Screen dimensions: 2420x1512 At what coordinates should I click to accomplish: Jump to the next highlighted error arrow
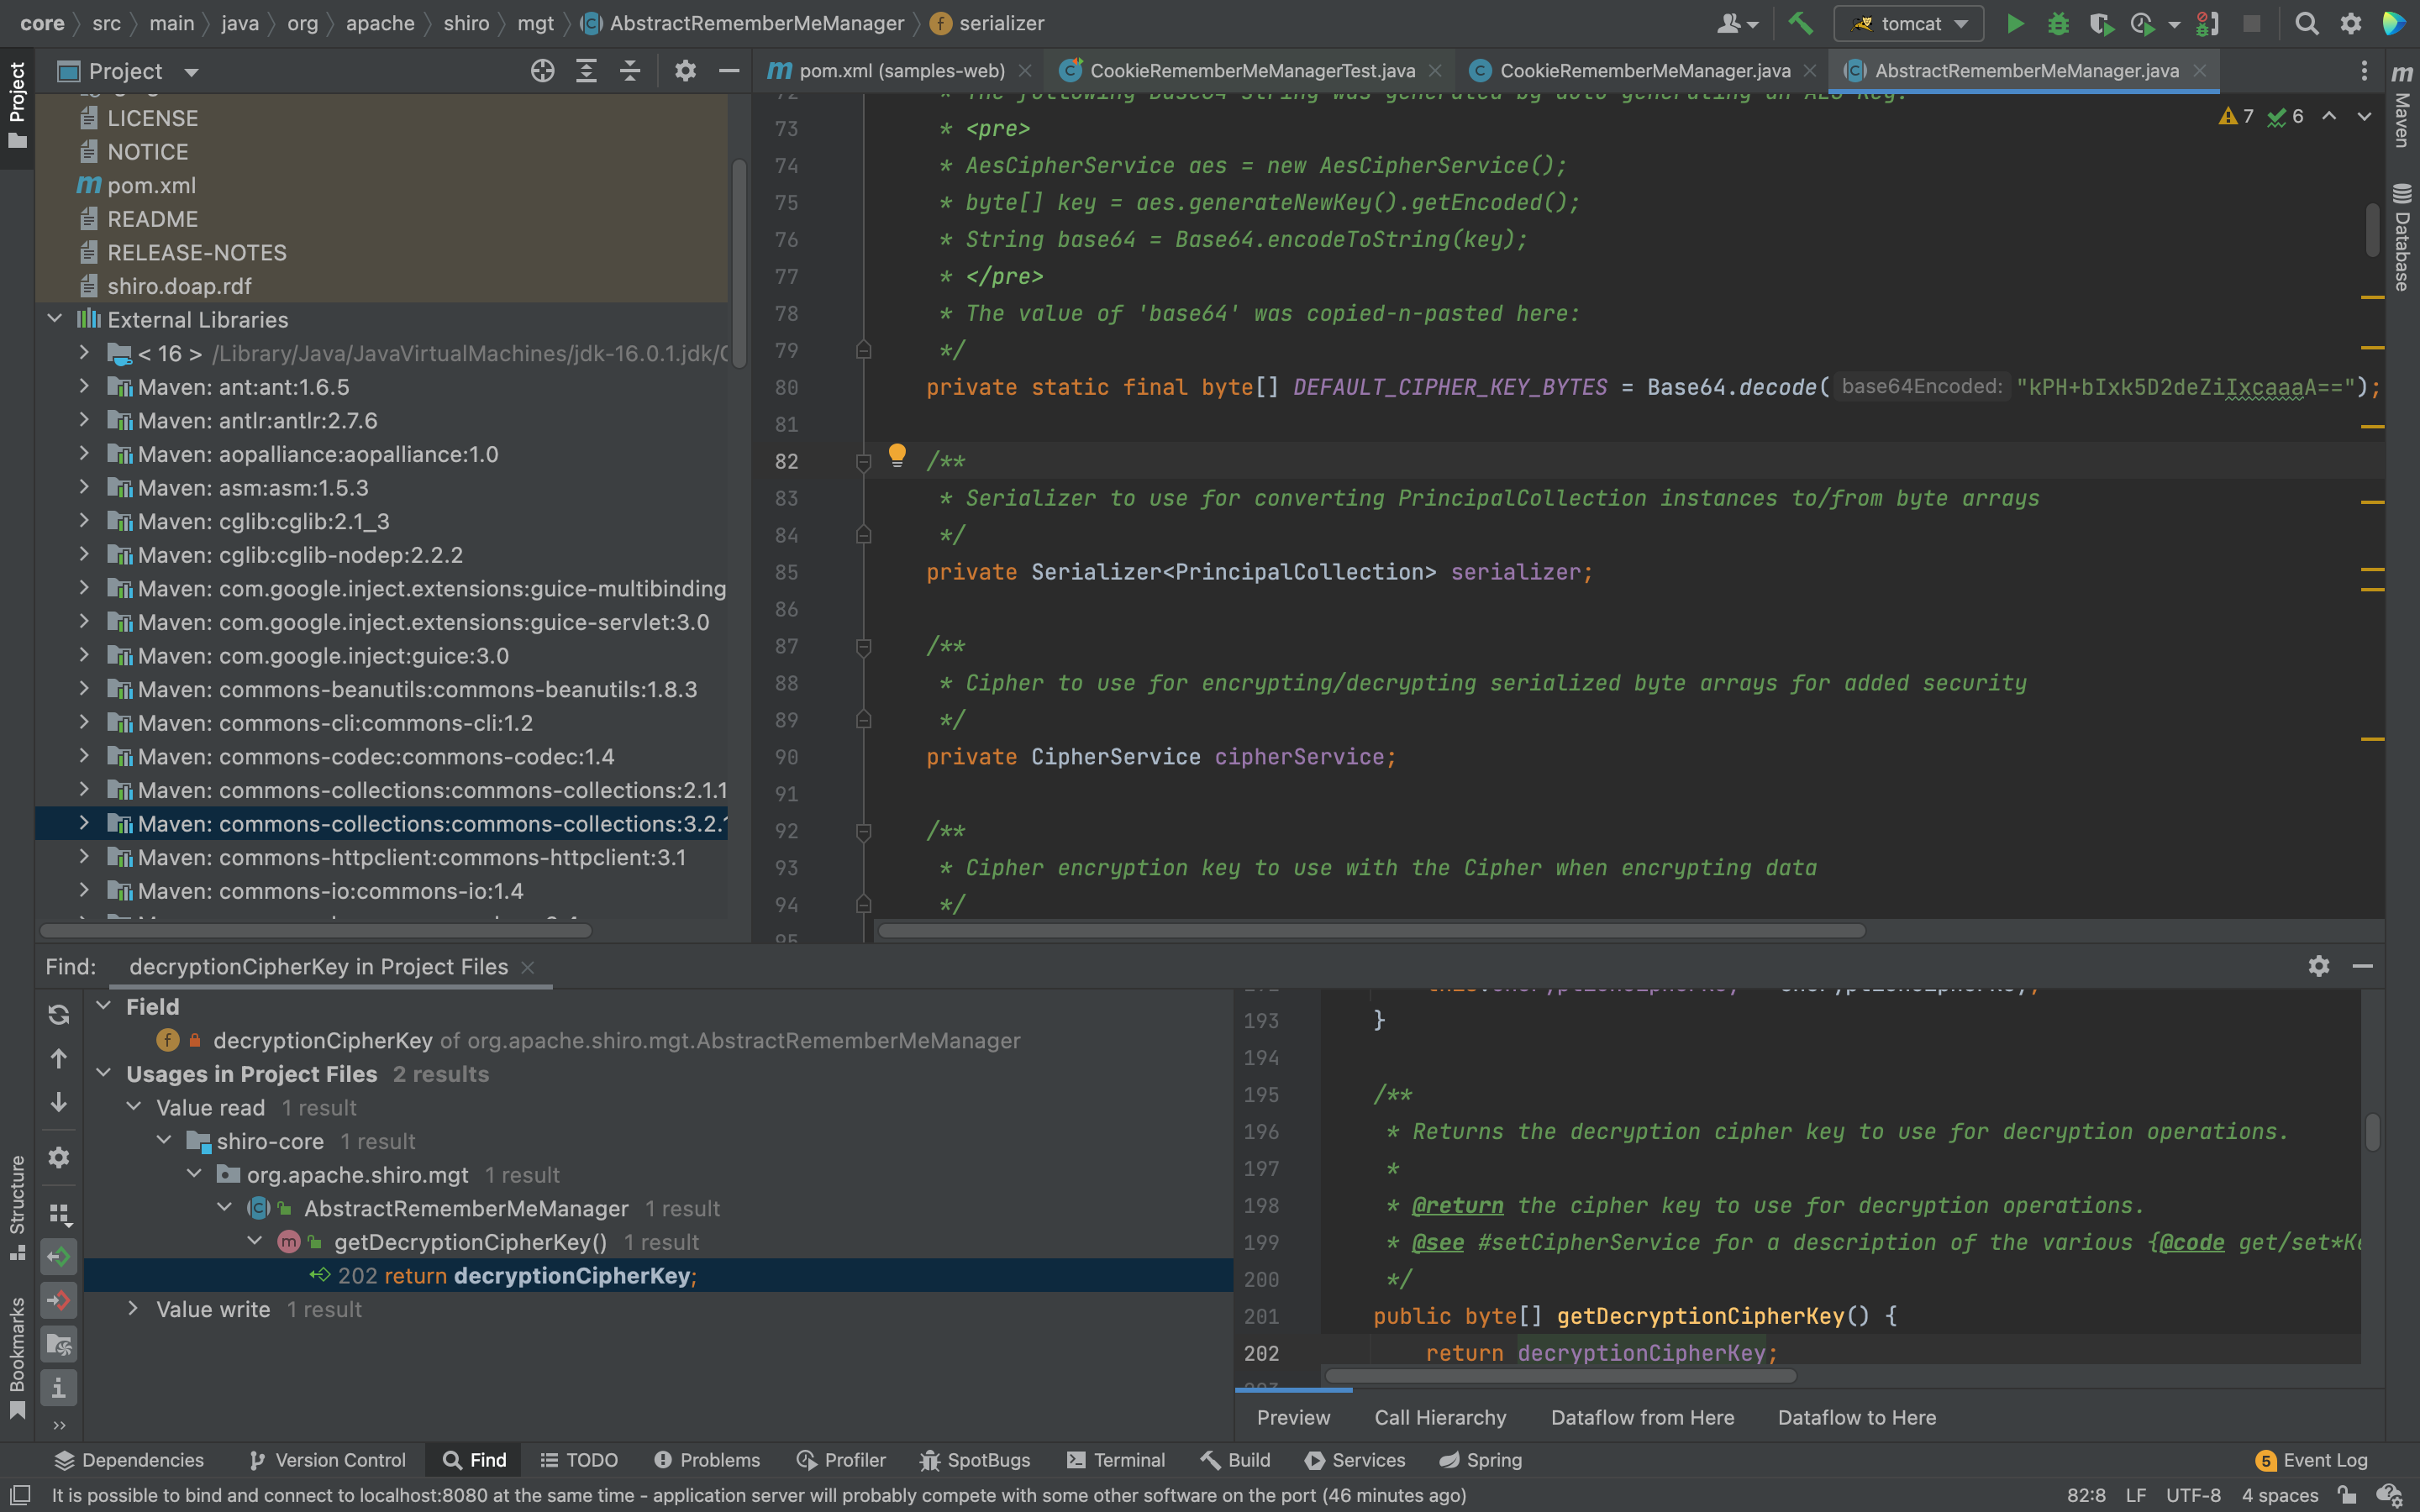coord(2364,116)
